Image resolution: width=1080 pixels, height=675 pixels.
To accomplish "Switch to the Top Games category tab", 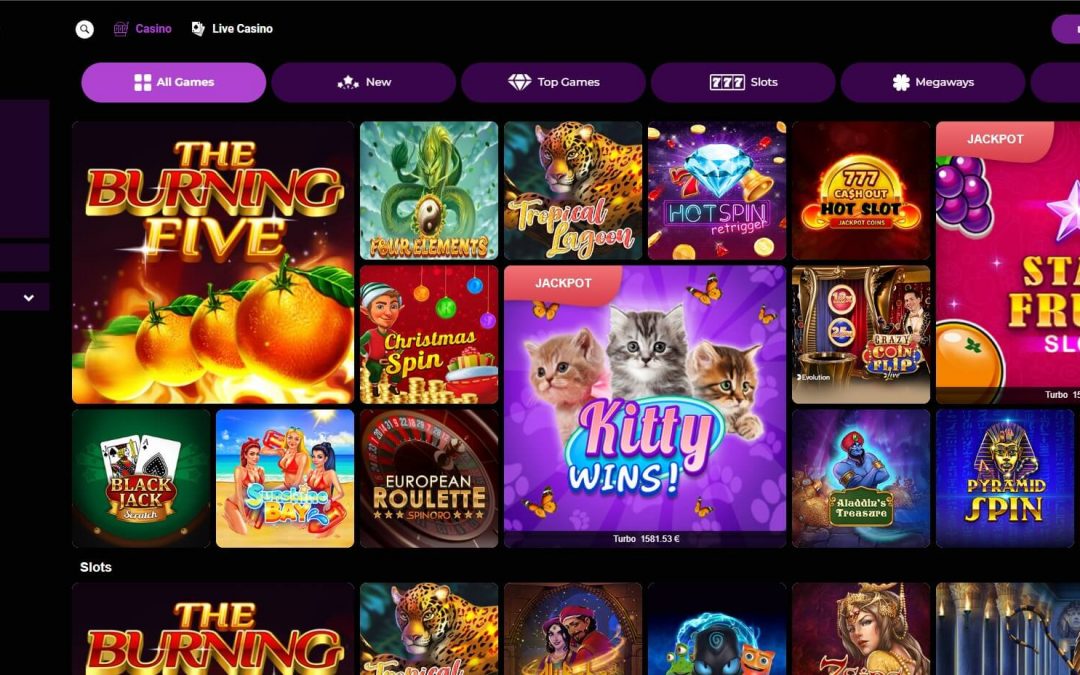I will (x=553, y=83).
